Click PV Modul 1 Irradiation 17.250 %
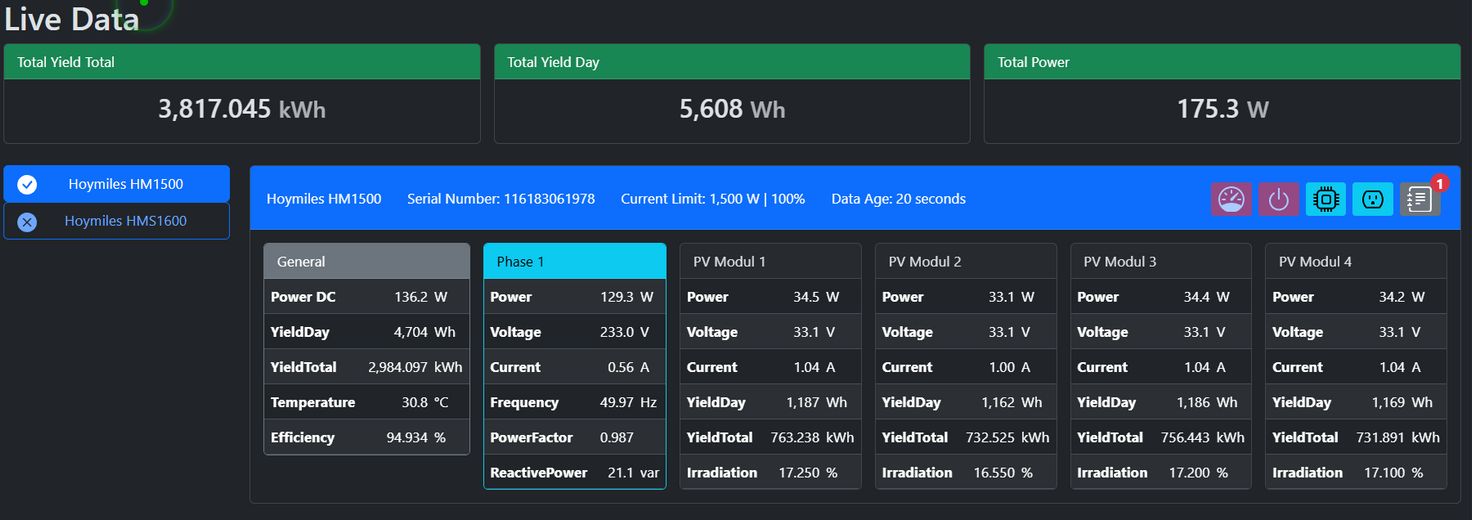Screen dimensions: 1472x520 pyautogui.click(x=808, y=472)
